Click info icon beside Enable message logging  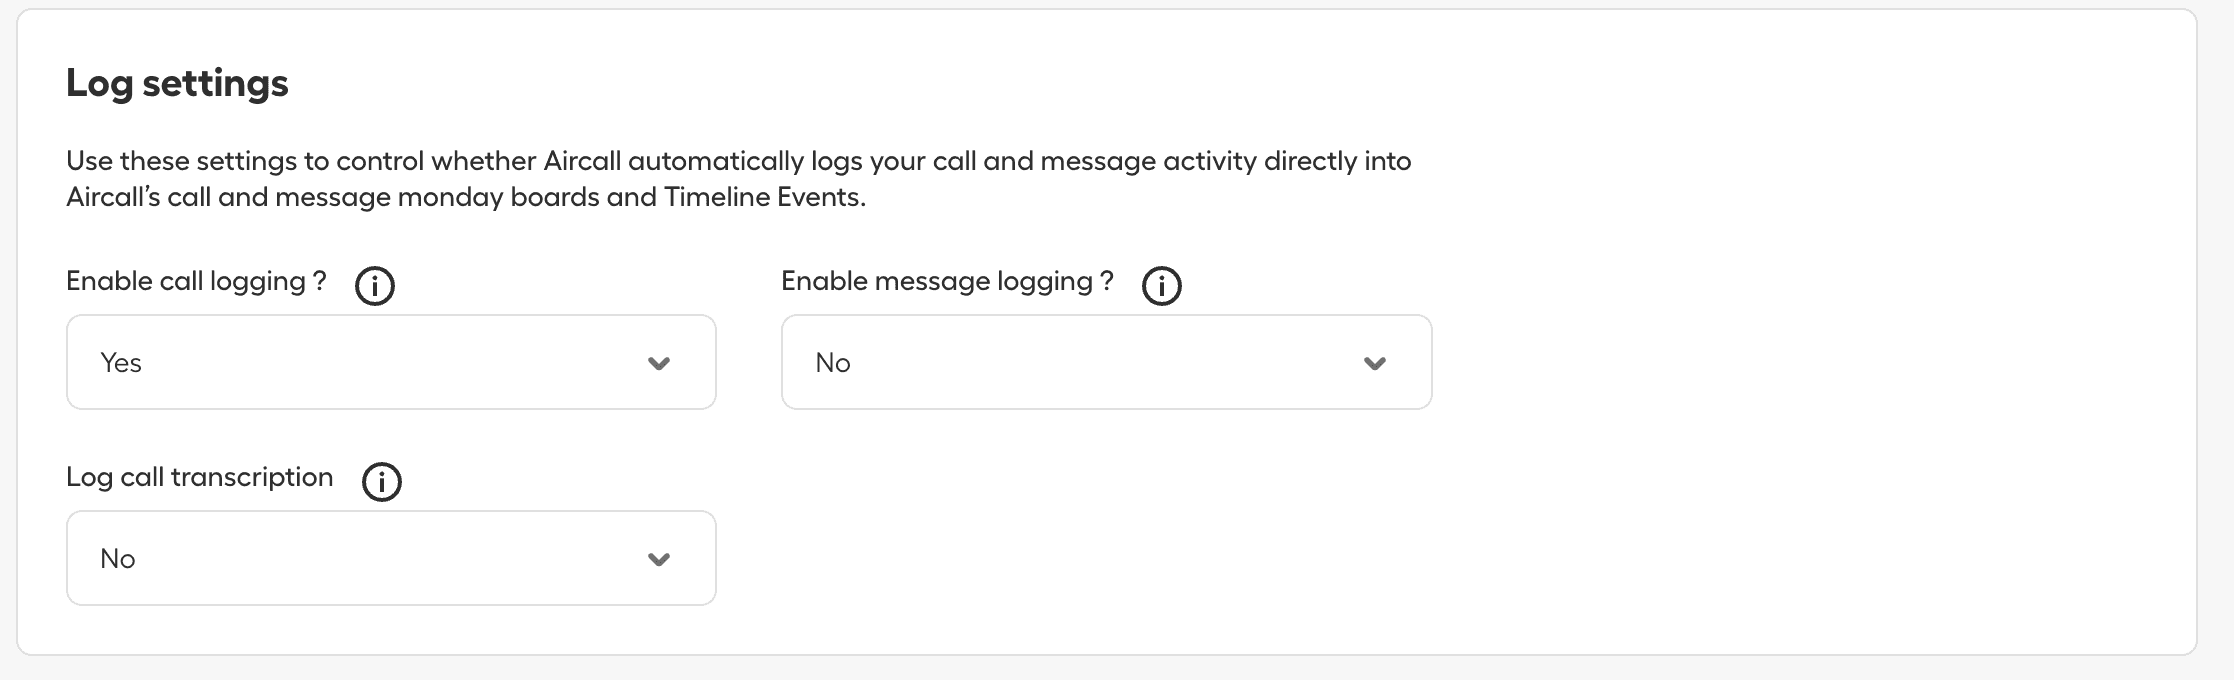(x=1161, y=286)
